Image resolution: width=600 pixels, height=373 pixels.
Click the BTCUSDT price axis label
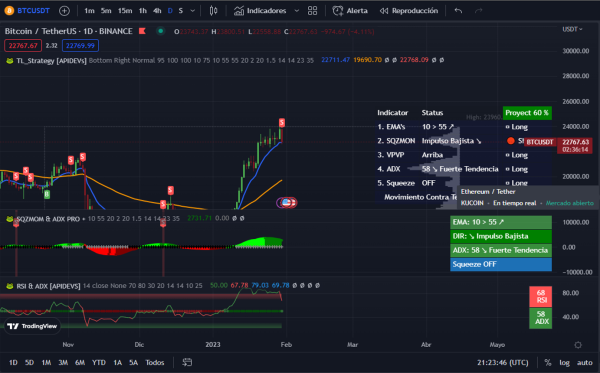tap(540, 142)
